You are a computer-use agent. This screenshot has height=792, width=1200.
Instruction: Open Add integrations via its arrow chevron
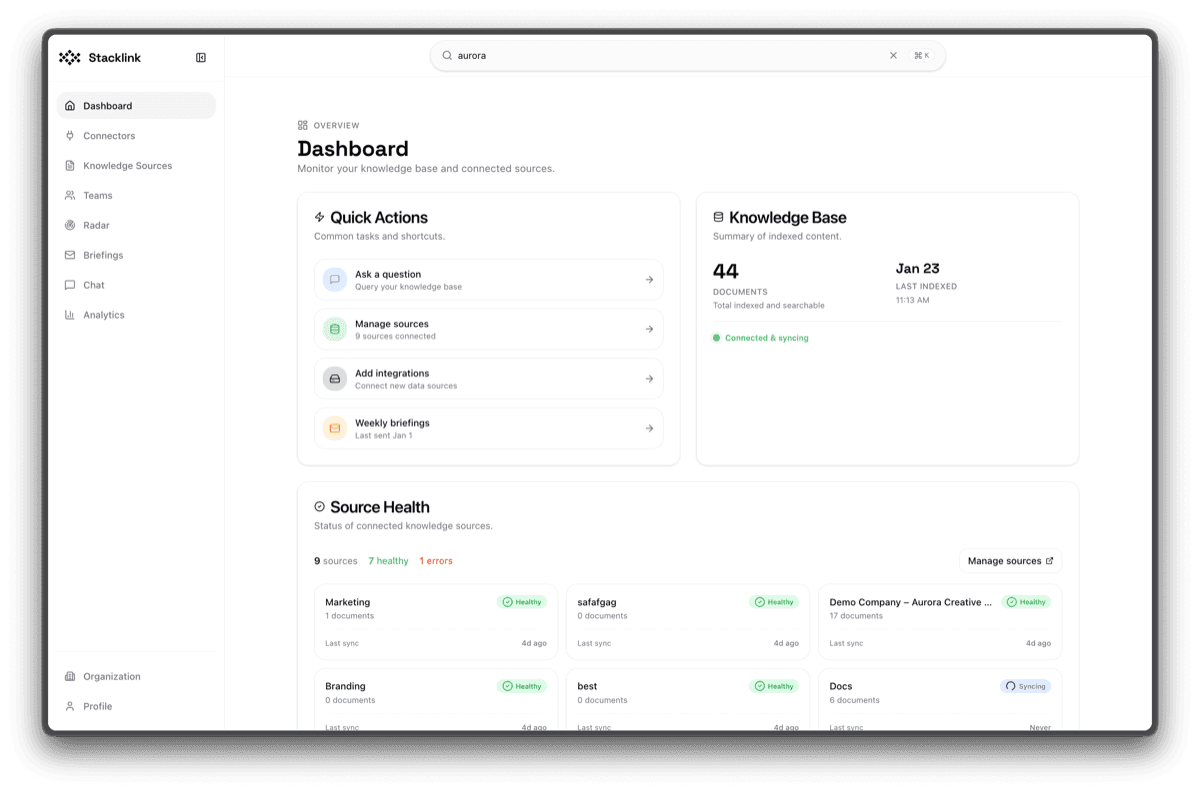pos(651,378)
